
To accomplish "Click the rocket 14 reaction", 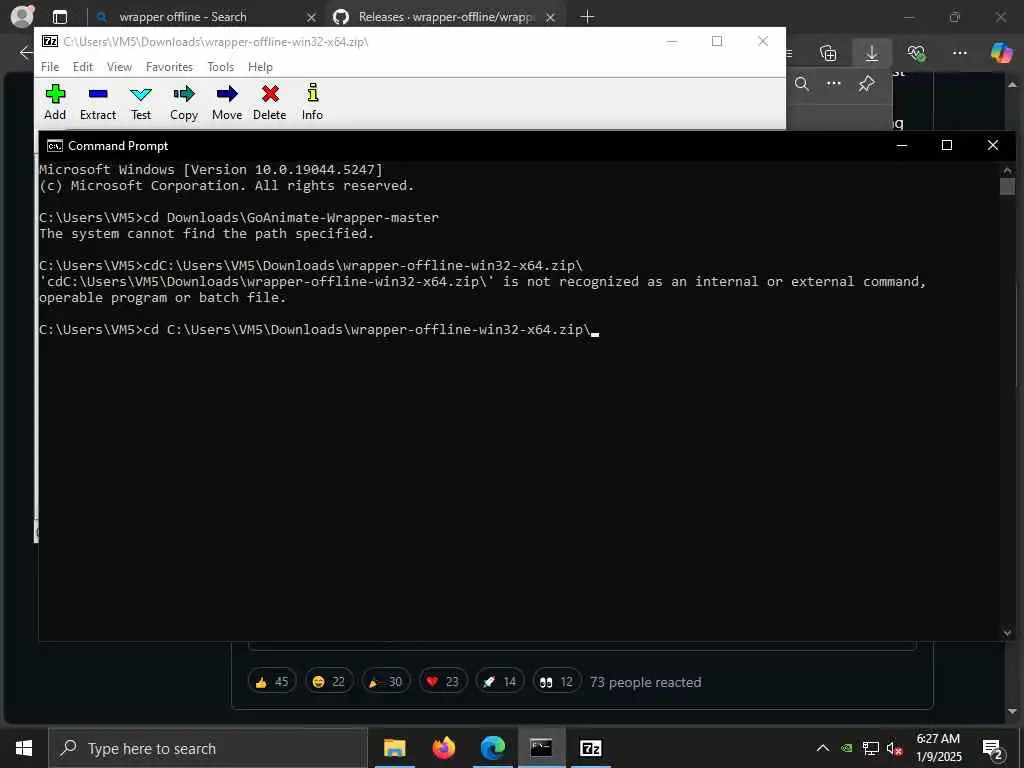I will [x=500, y=682].
